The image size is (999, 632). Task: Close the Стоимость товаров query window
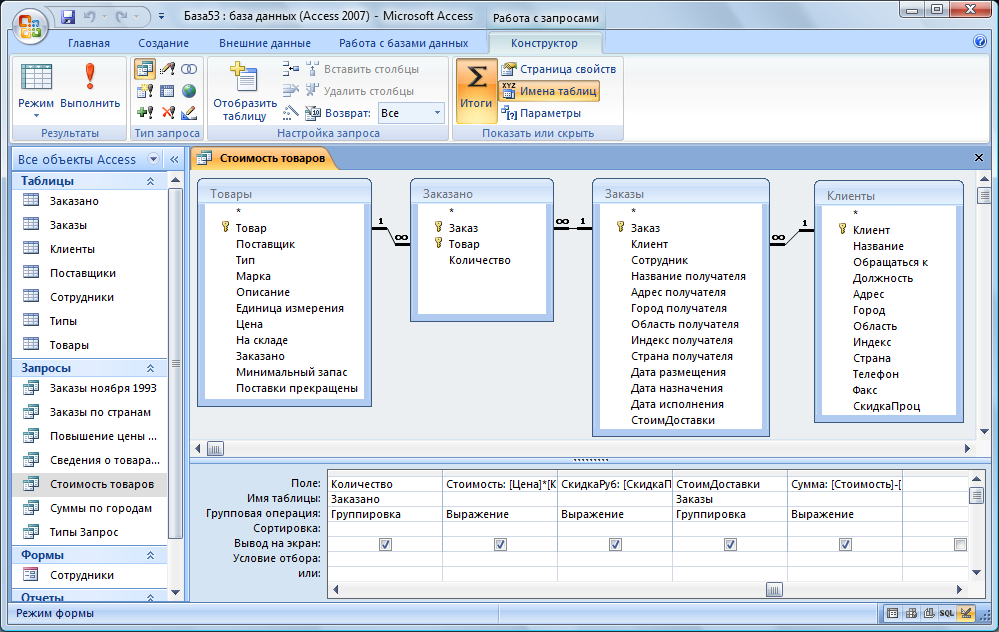[x=979, y=157]
